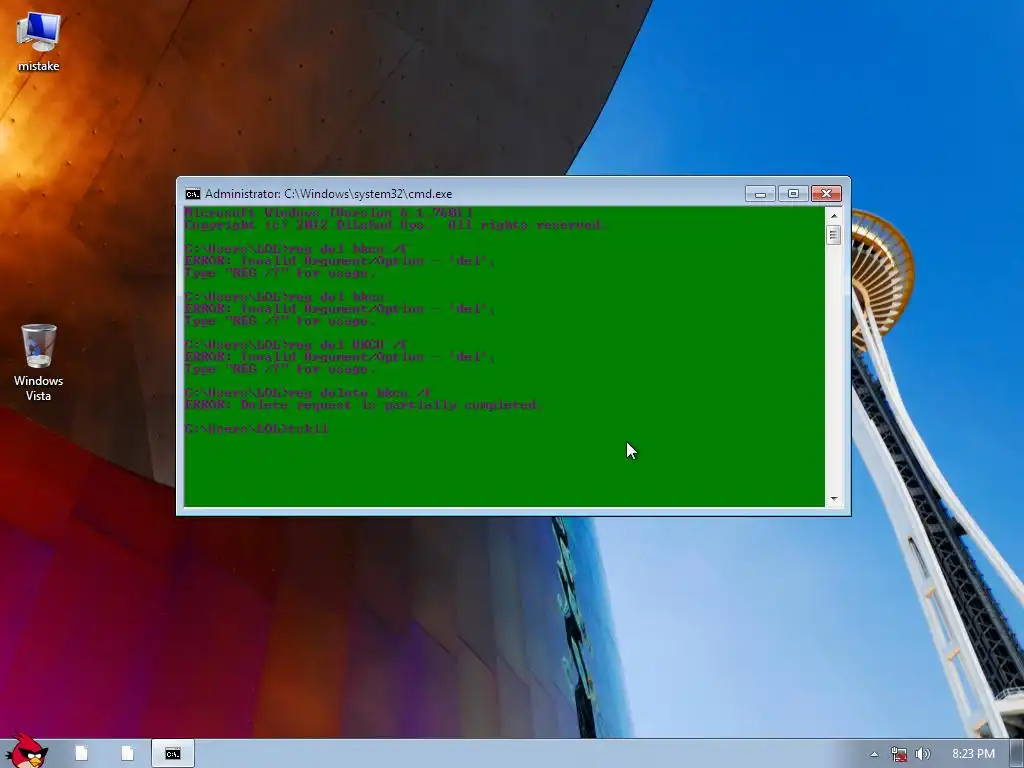The image size is (1024, 768).
Task: Select the 'mistake' computer desktop icon
Action: point(38,40)
